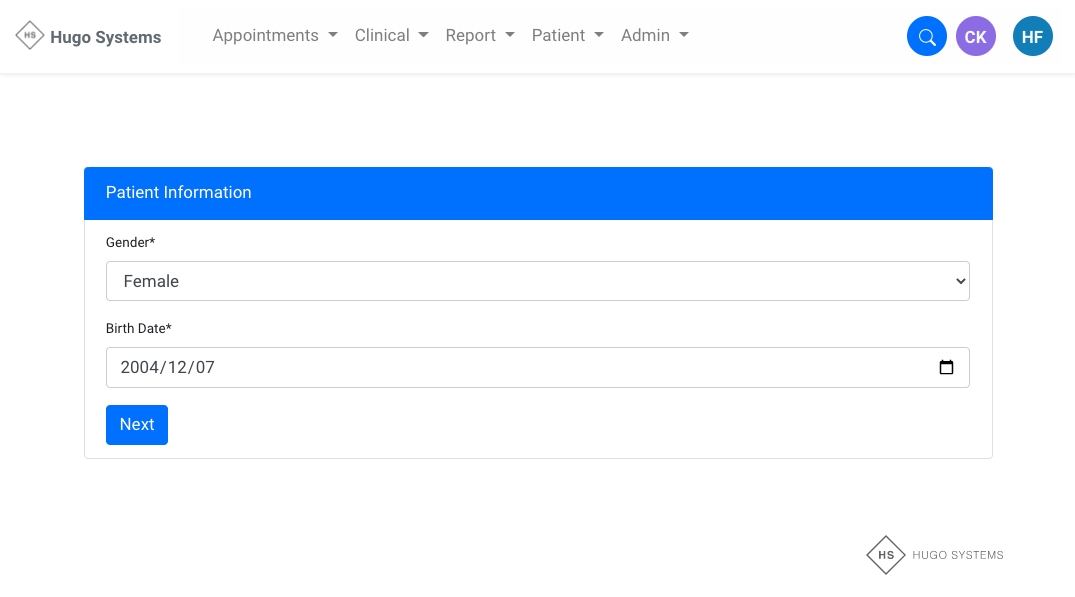
Task: Open the Admin menu
Action: (x=654, y=35)
